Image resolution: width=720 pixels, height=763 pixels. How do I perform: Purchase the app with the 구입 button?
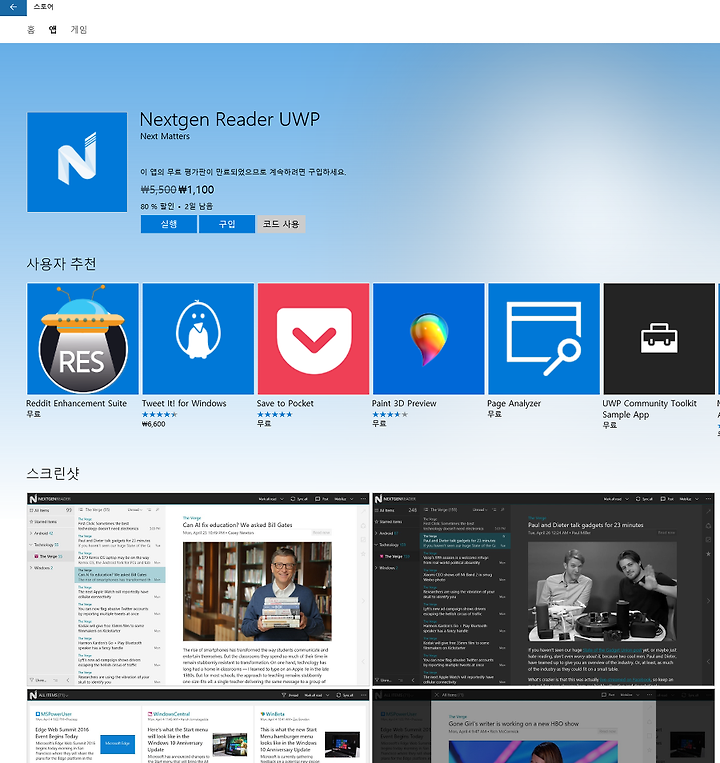[x=227, y=224]
